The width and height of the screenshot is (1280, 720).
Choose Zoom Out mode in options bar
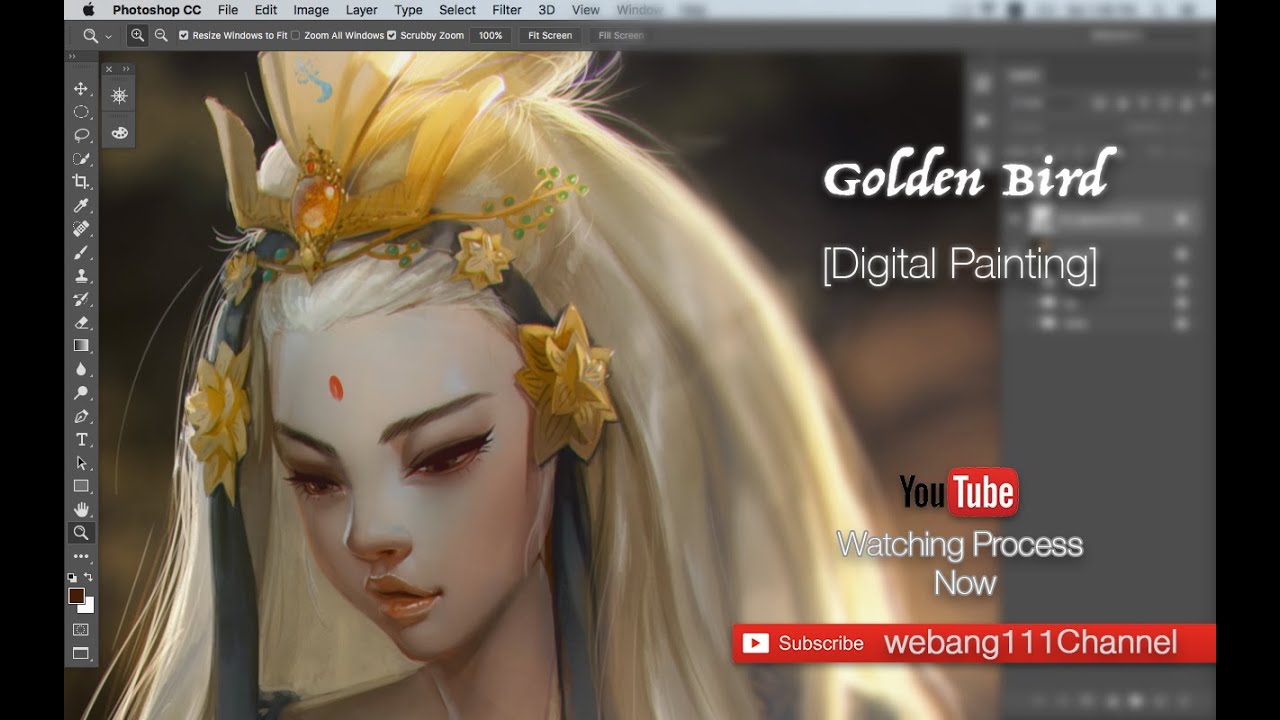(161, 35)
